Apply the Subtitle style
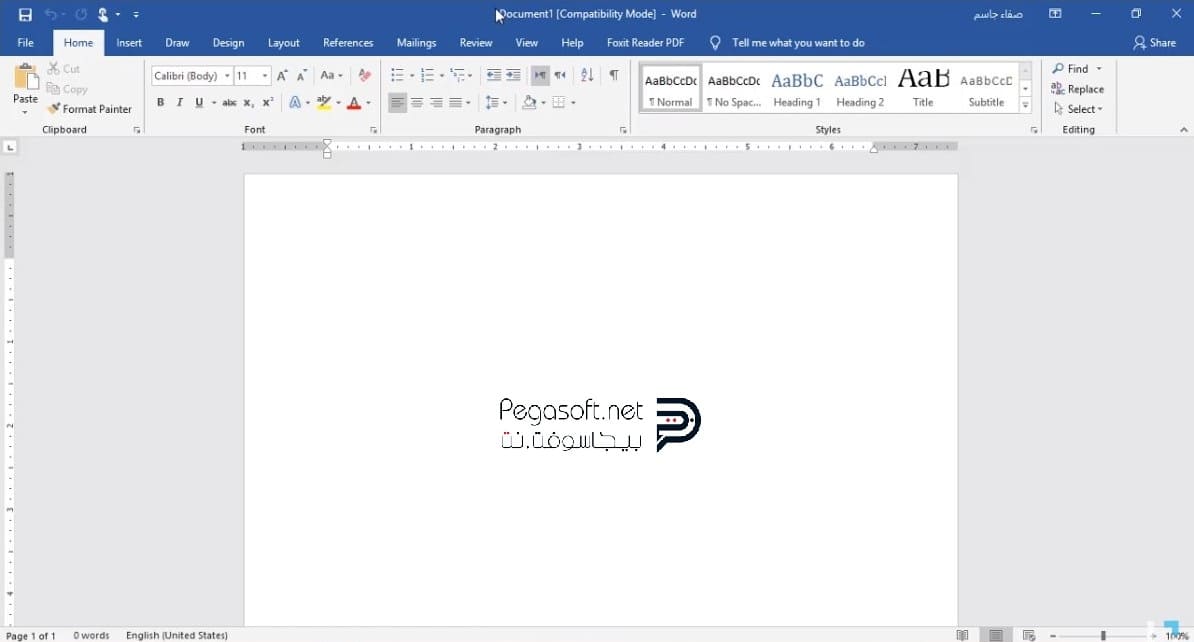Viewport: 1194px width, 642px height. click(x=986, y=89)
